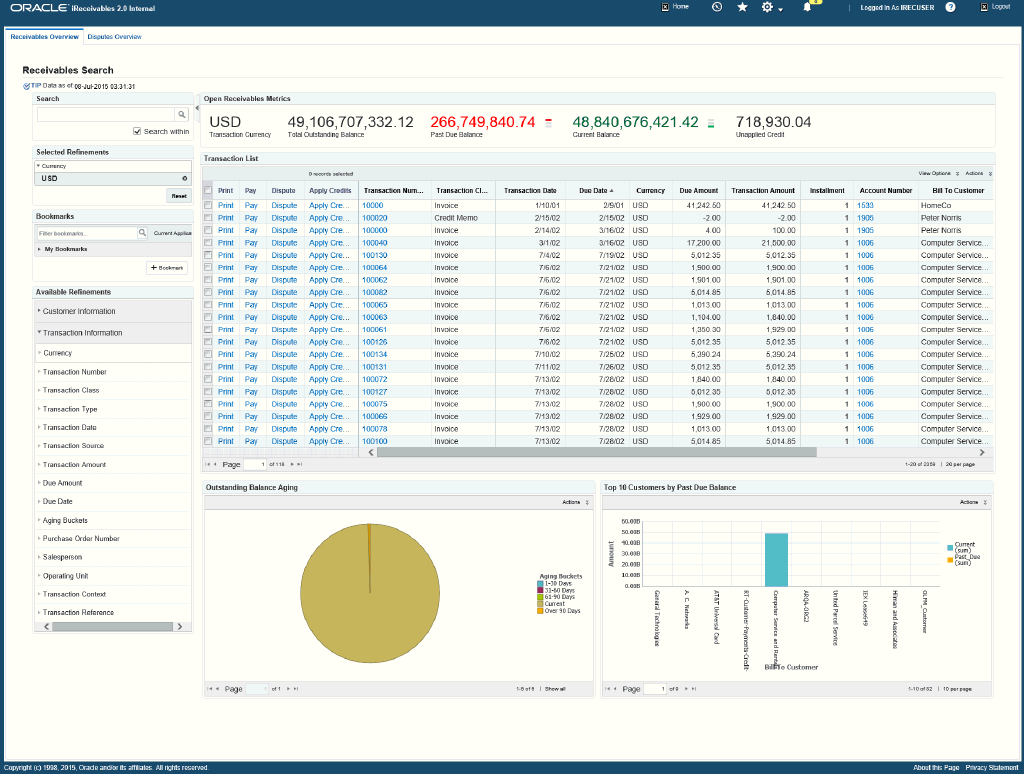Click the search magnifier icon in Search panel
The height and width of the screenshot is (774, 1024).
(x=182, y=115)
